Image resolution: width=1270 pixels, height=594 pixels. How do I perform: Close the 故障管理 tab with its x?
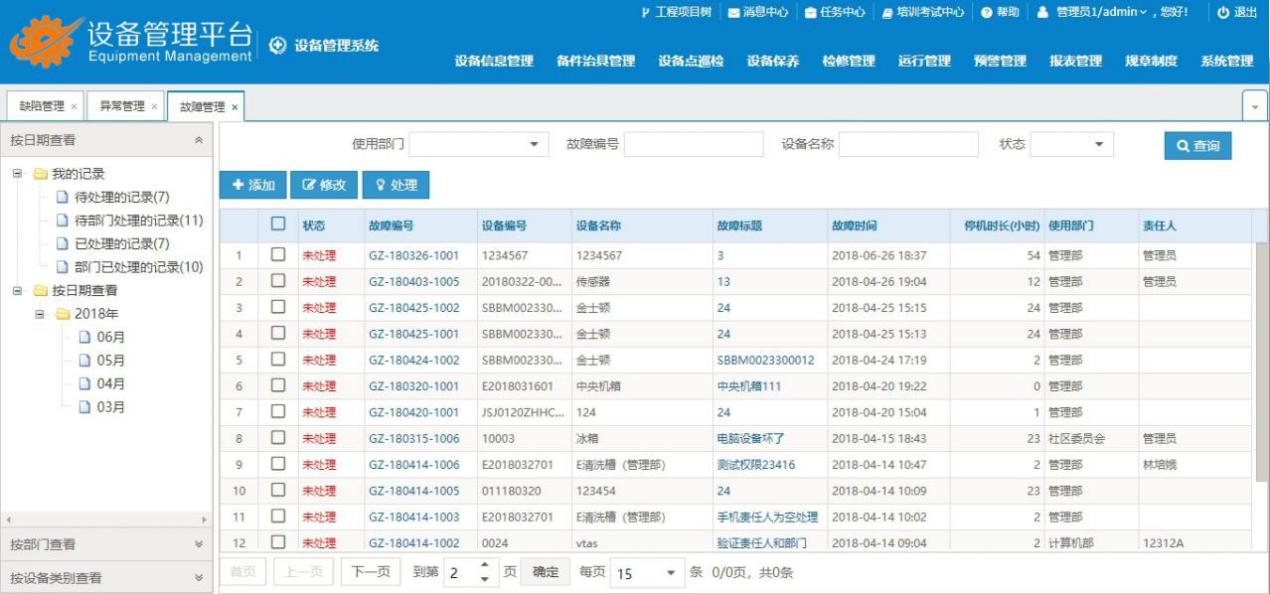(x=235, y=107)
